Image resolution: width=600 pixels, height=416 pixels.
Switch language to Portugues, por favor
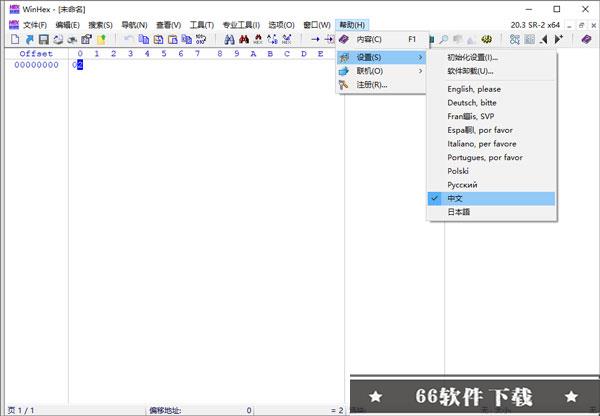click(x=491, y=157)
